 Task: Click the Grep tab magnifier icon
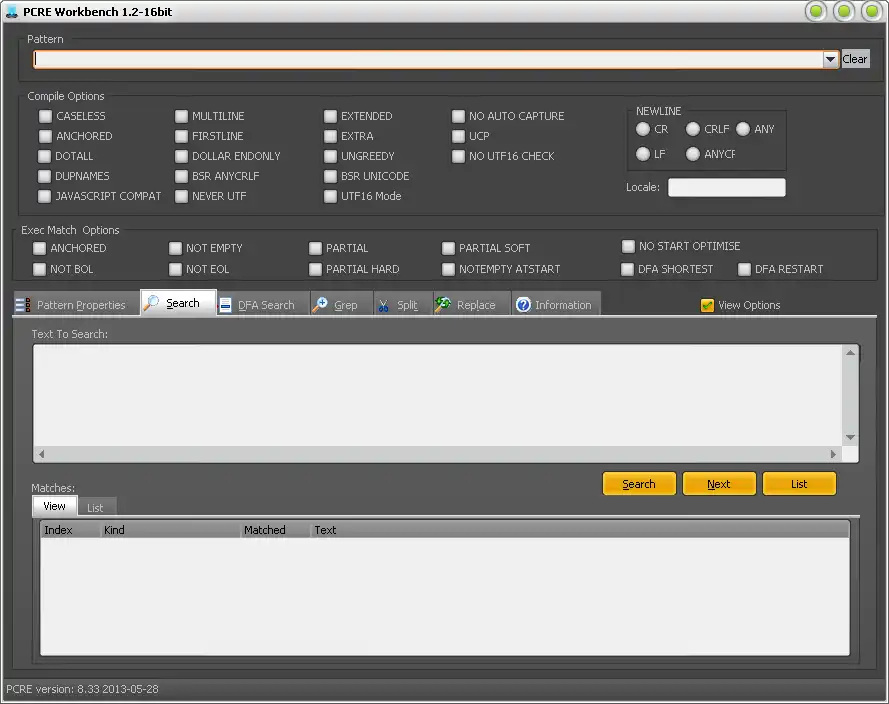pos(320,305)
